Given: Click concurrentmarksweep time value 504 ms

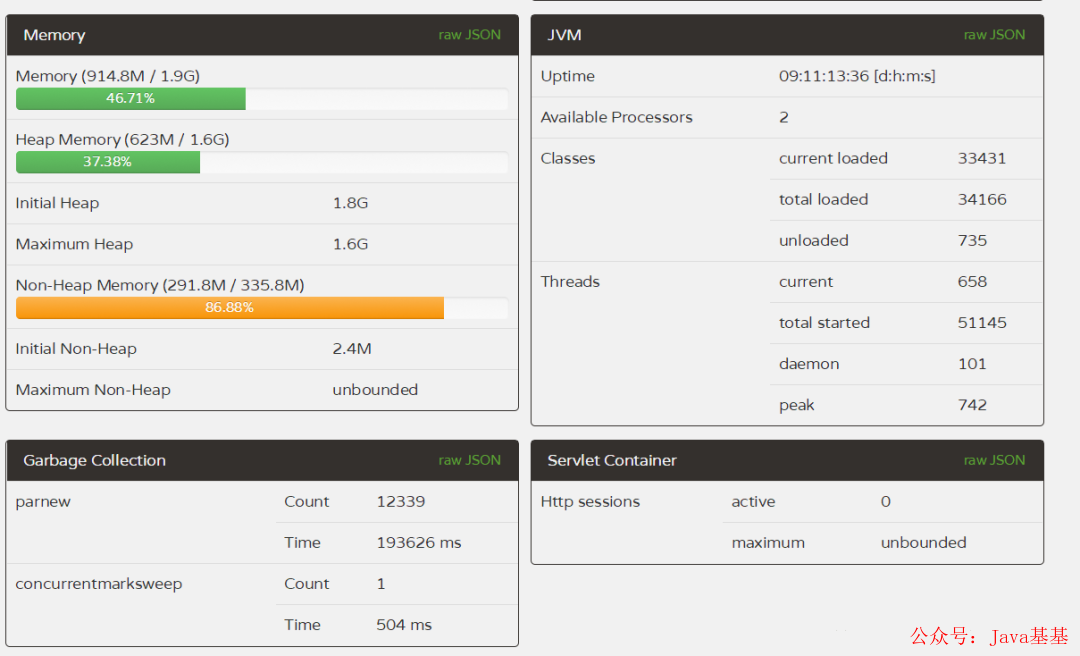Looking at the screenshot, I should pos(404,625).
